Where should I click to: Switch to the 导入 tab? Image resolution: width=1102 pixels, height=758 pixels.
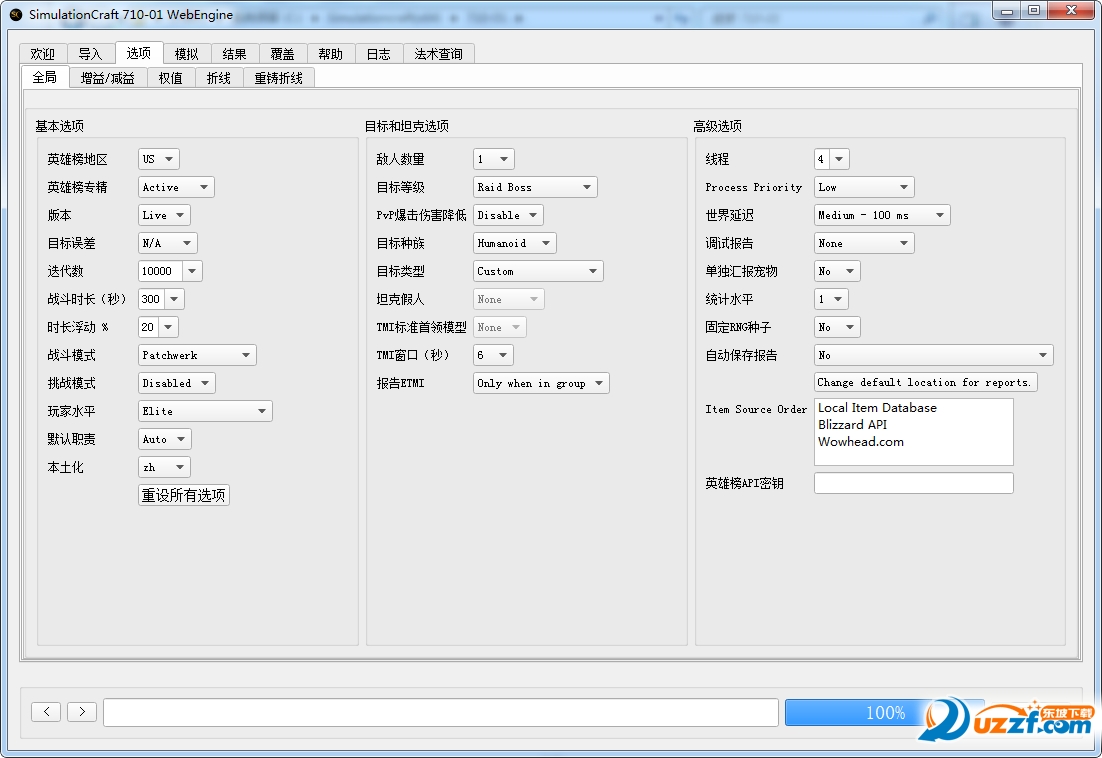pyautogui.click(x=90, y=54)
